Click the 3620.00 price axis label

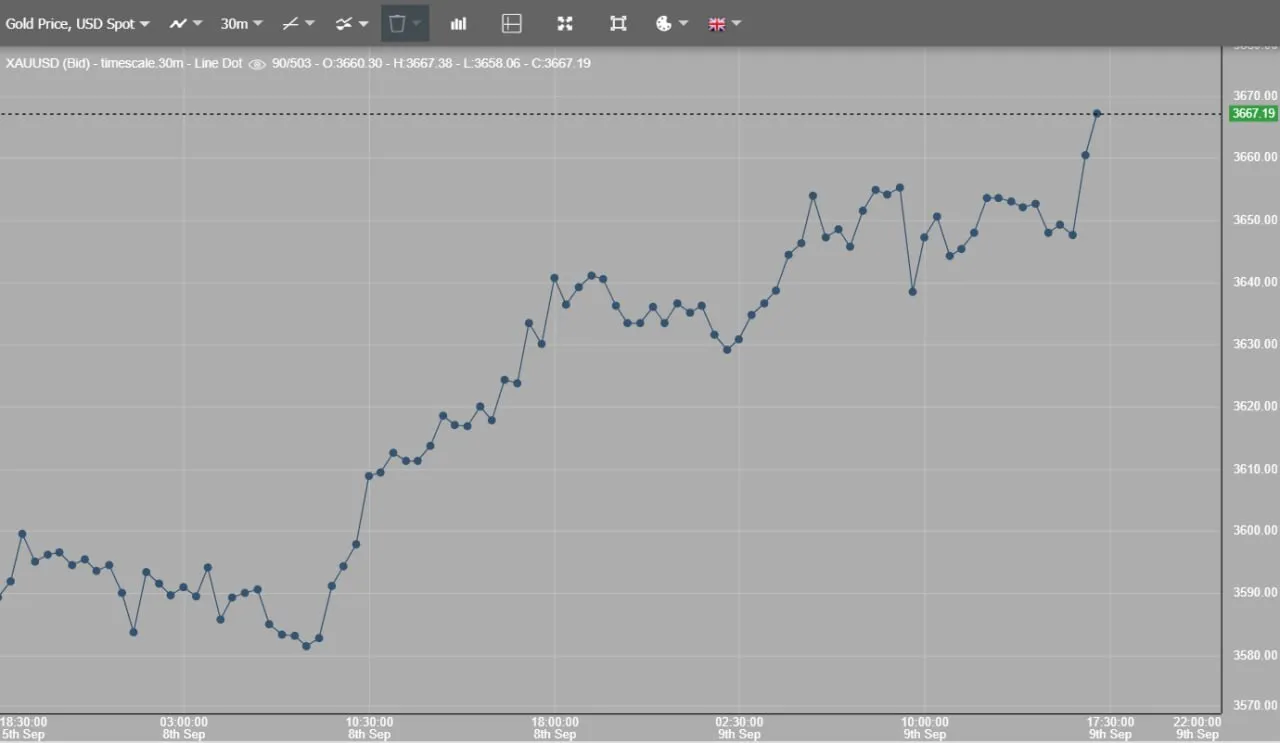1254,406
